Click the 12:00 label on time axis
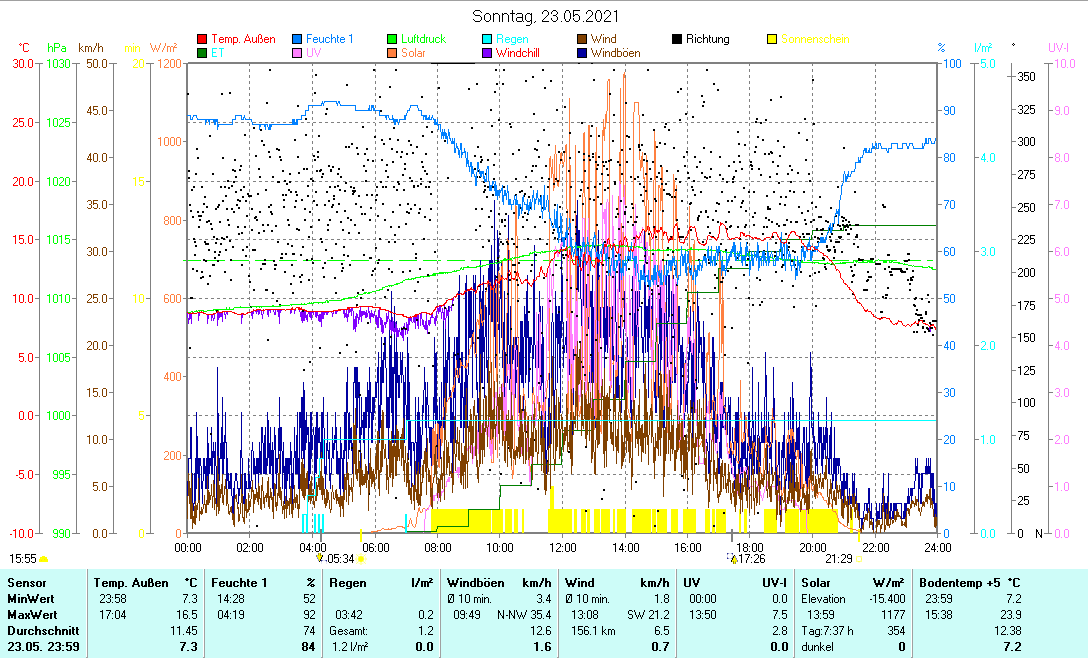 [563, 547]
